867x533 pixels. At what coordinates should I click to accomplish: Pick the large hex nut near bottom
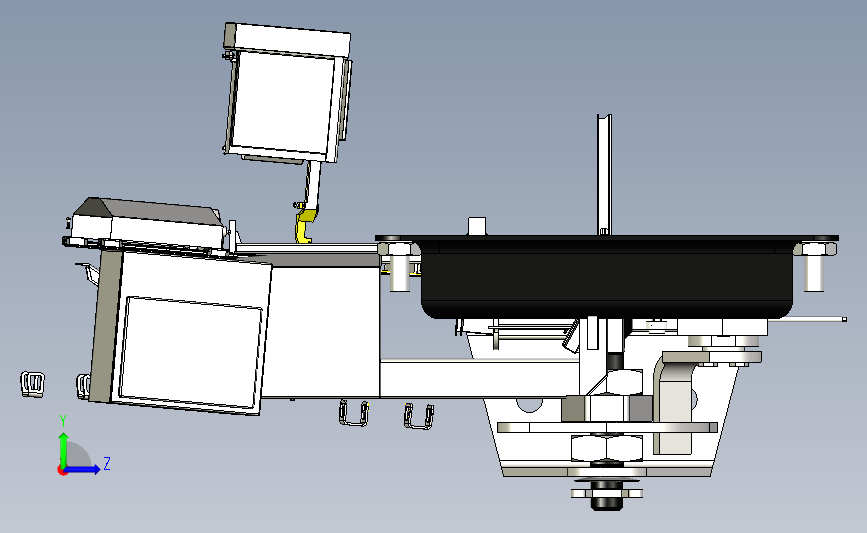pyautogui.click(x=607, y=448)
